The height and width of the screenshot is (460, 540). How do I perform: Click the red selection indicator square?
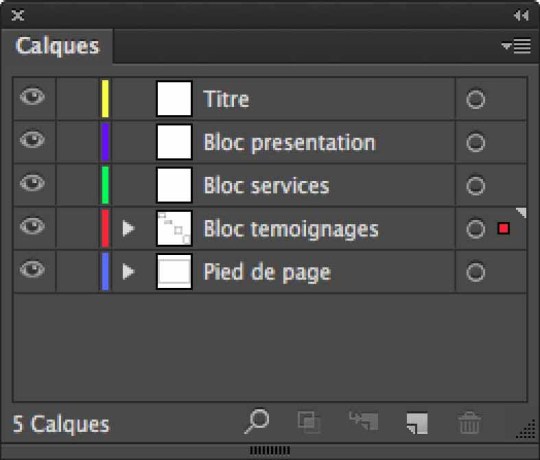click(503, 228)
